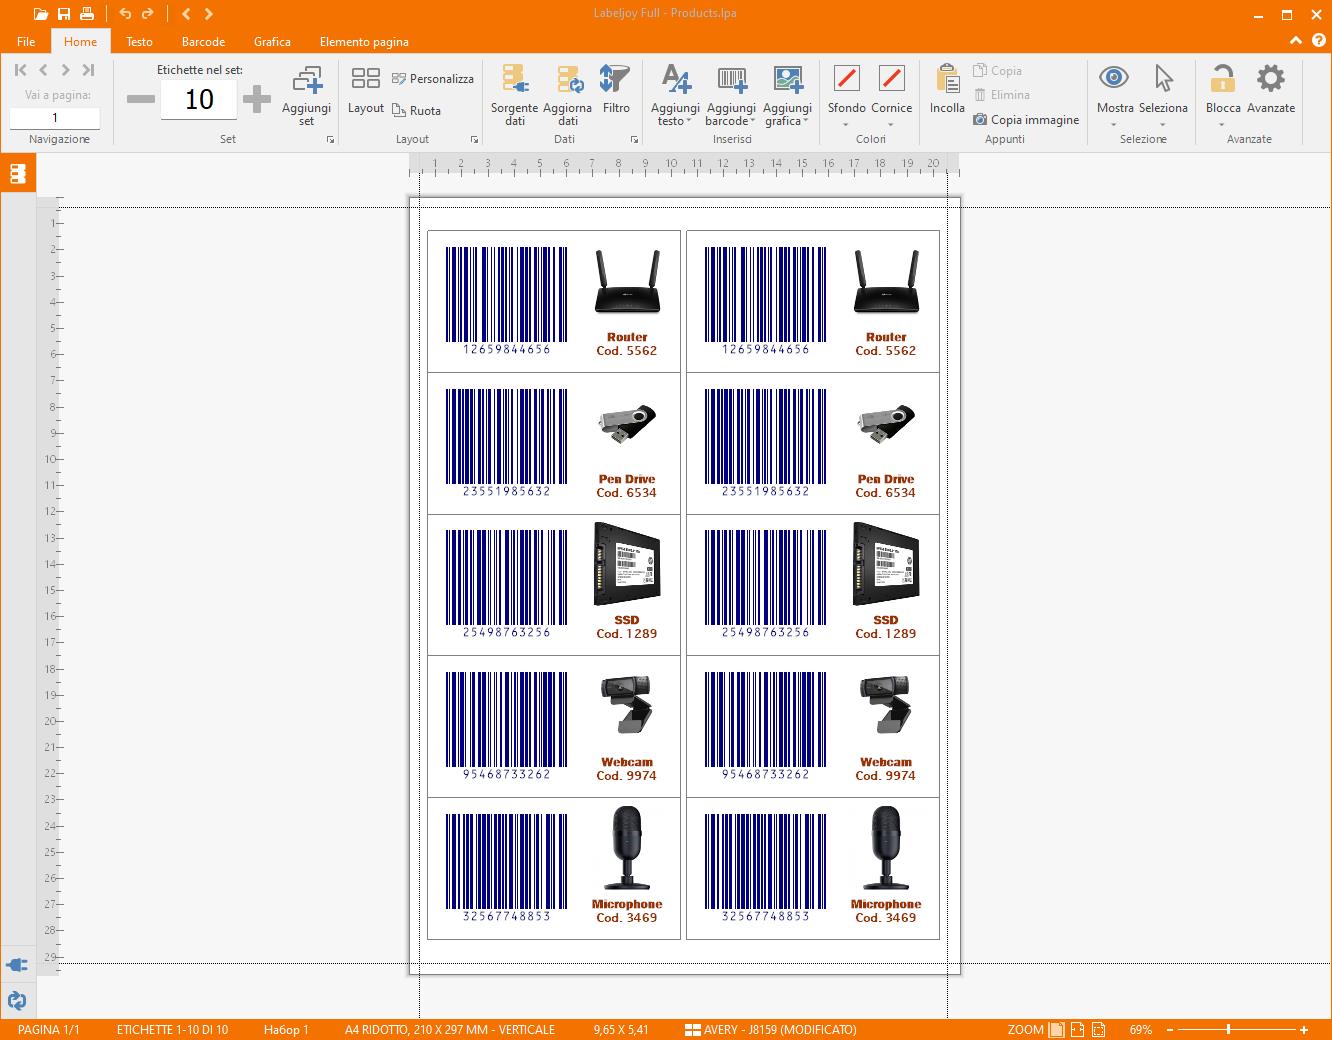Increase labels in set with plus button
The height and width of the screenshot is (1040, 1332).
(257, 99)
